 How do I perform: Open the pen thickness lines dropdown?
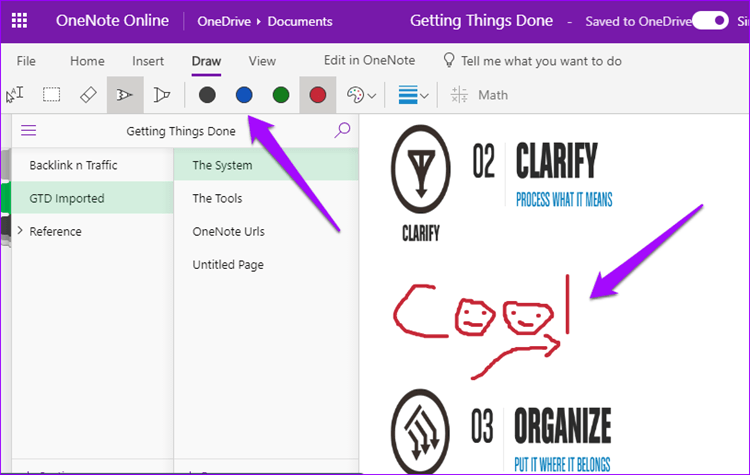pyautogui.click(x=413, y=95)
